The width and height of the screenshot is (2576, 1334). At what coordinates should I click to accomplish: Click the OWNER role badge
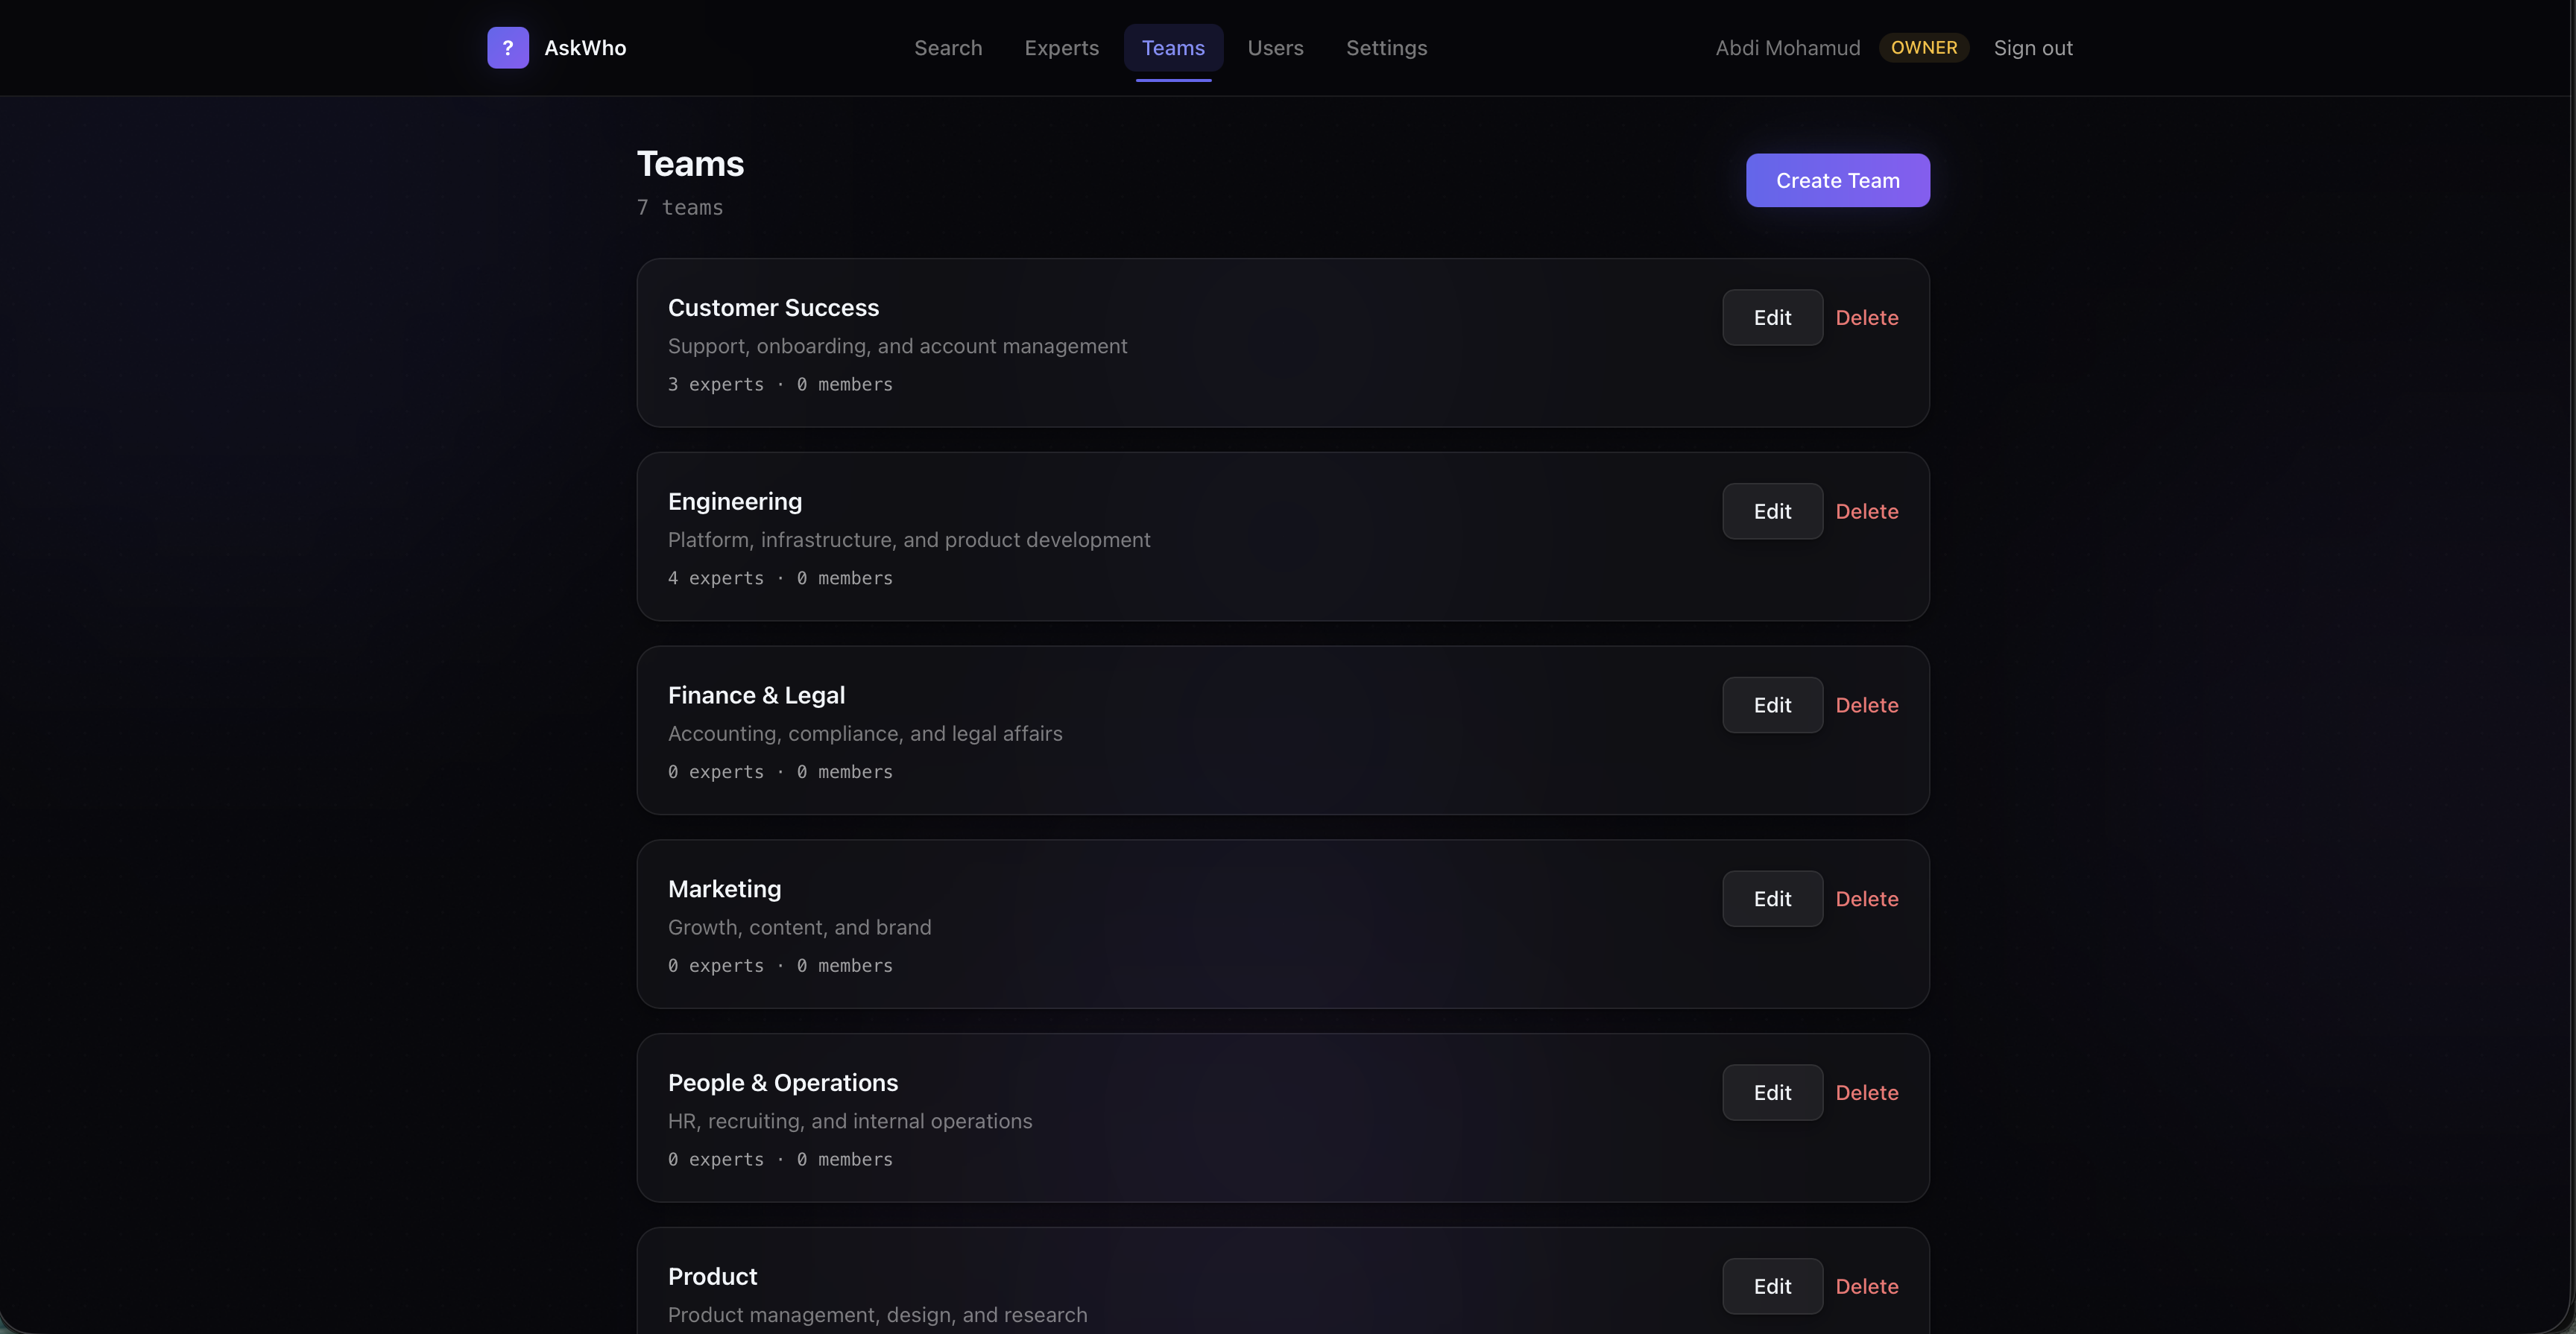pos(1923,48)
